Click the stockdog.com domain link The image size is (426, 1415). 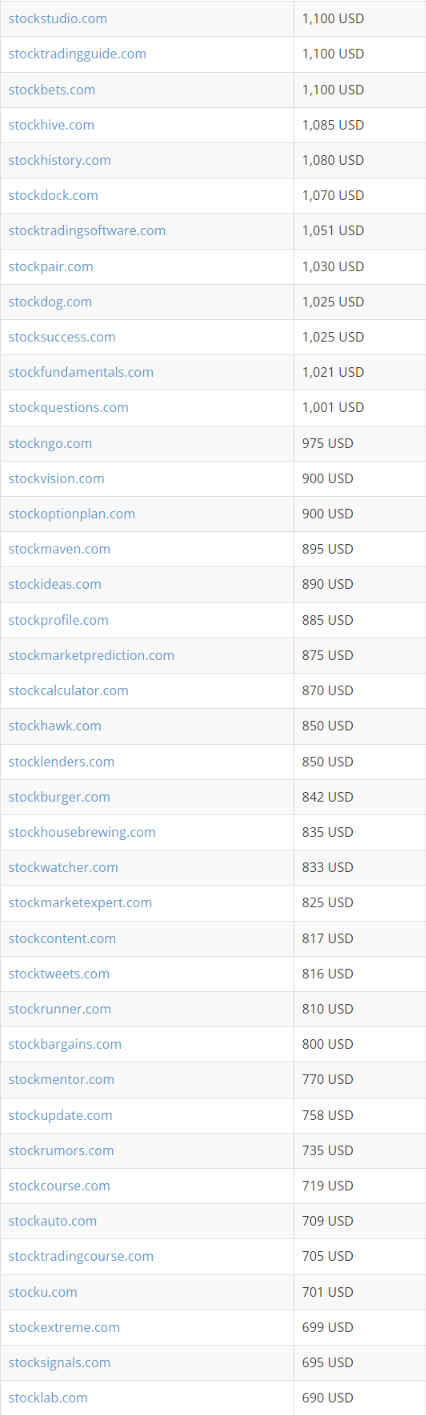(x=50, y=301)
